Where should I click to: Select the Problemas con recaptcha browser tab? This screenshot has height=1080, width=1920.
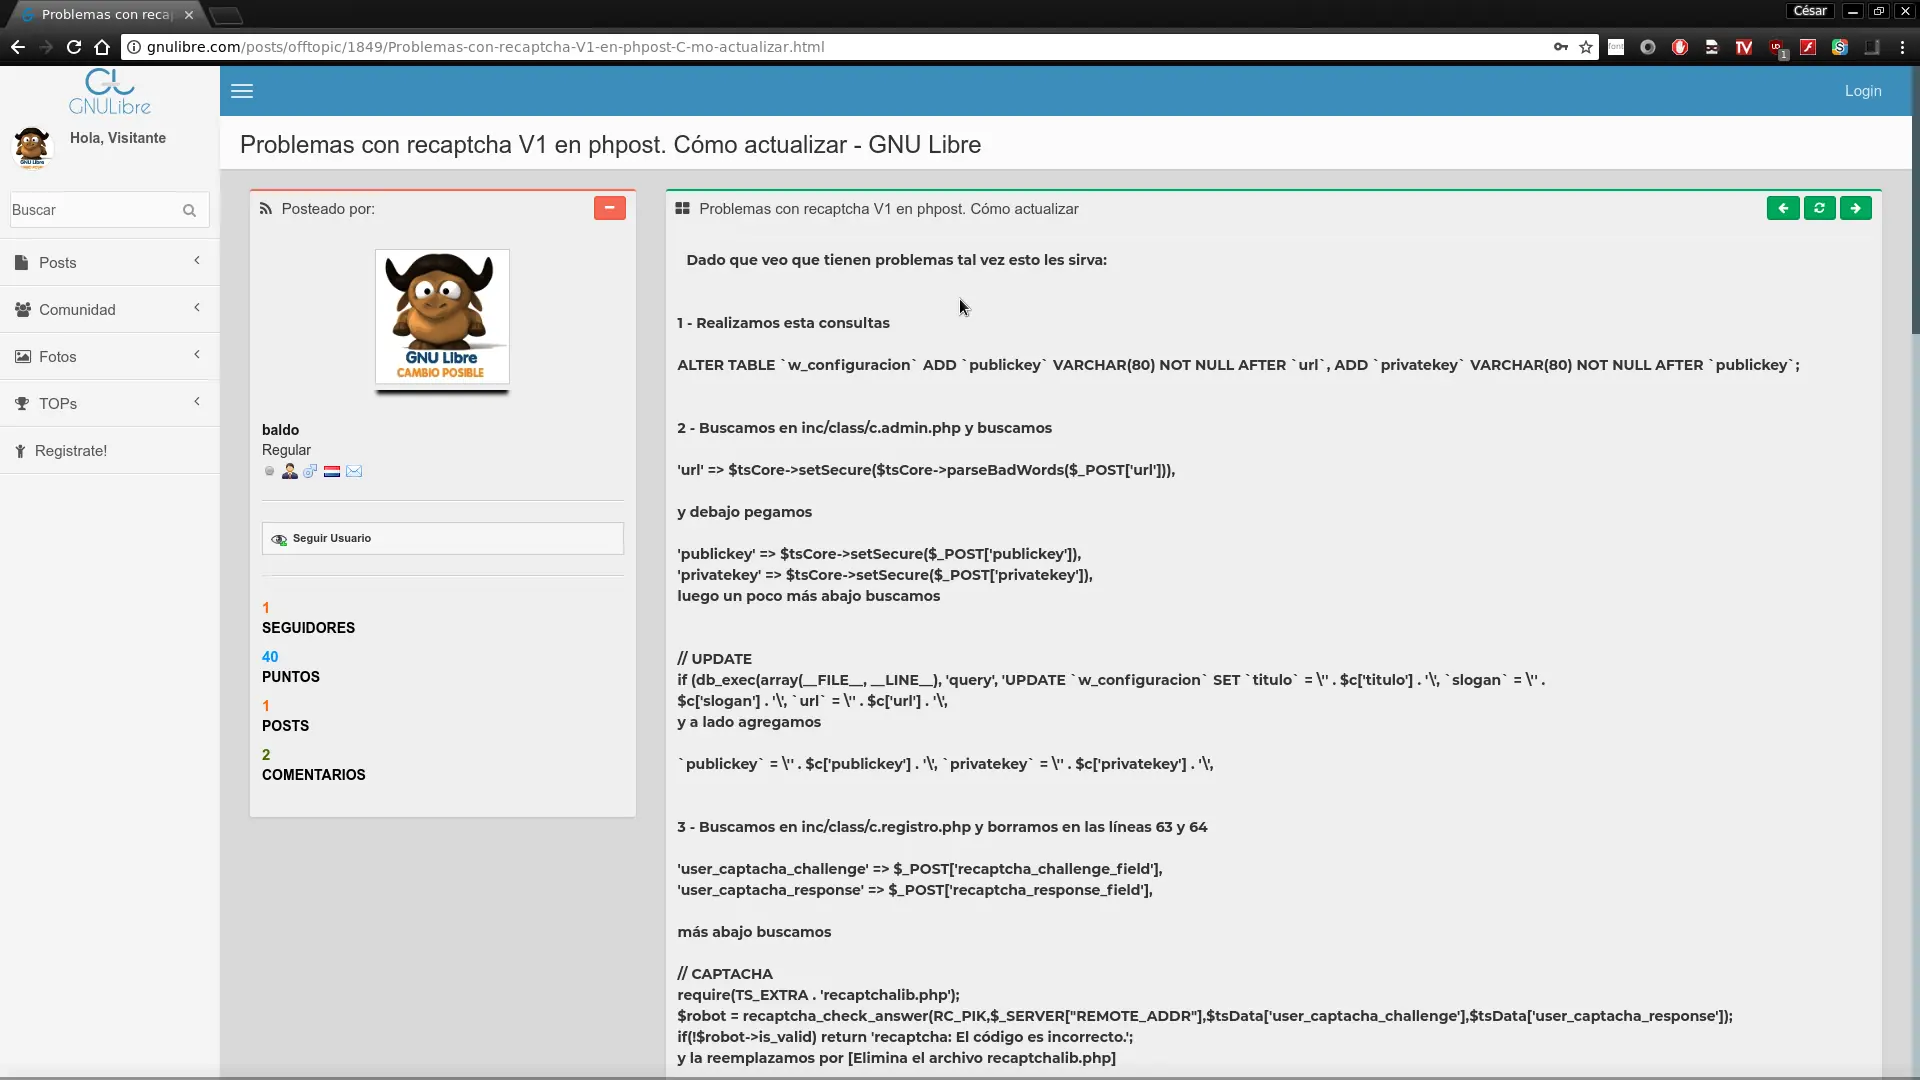pos(105,15)
